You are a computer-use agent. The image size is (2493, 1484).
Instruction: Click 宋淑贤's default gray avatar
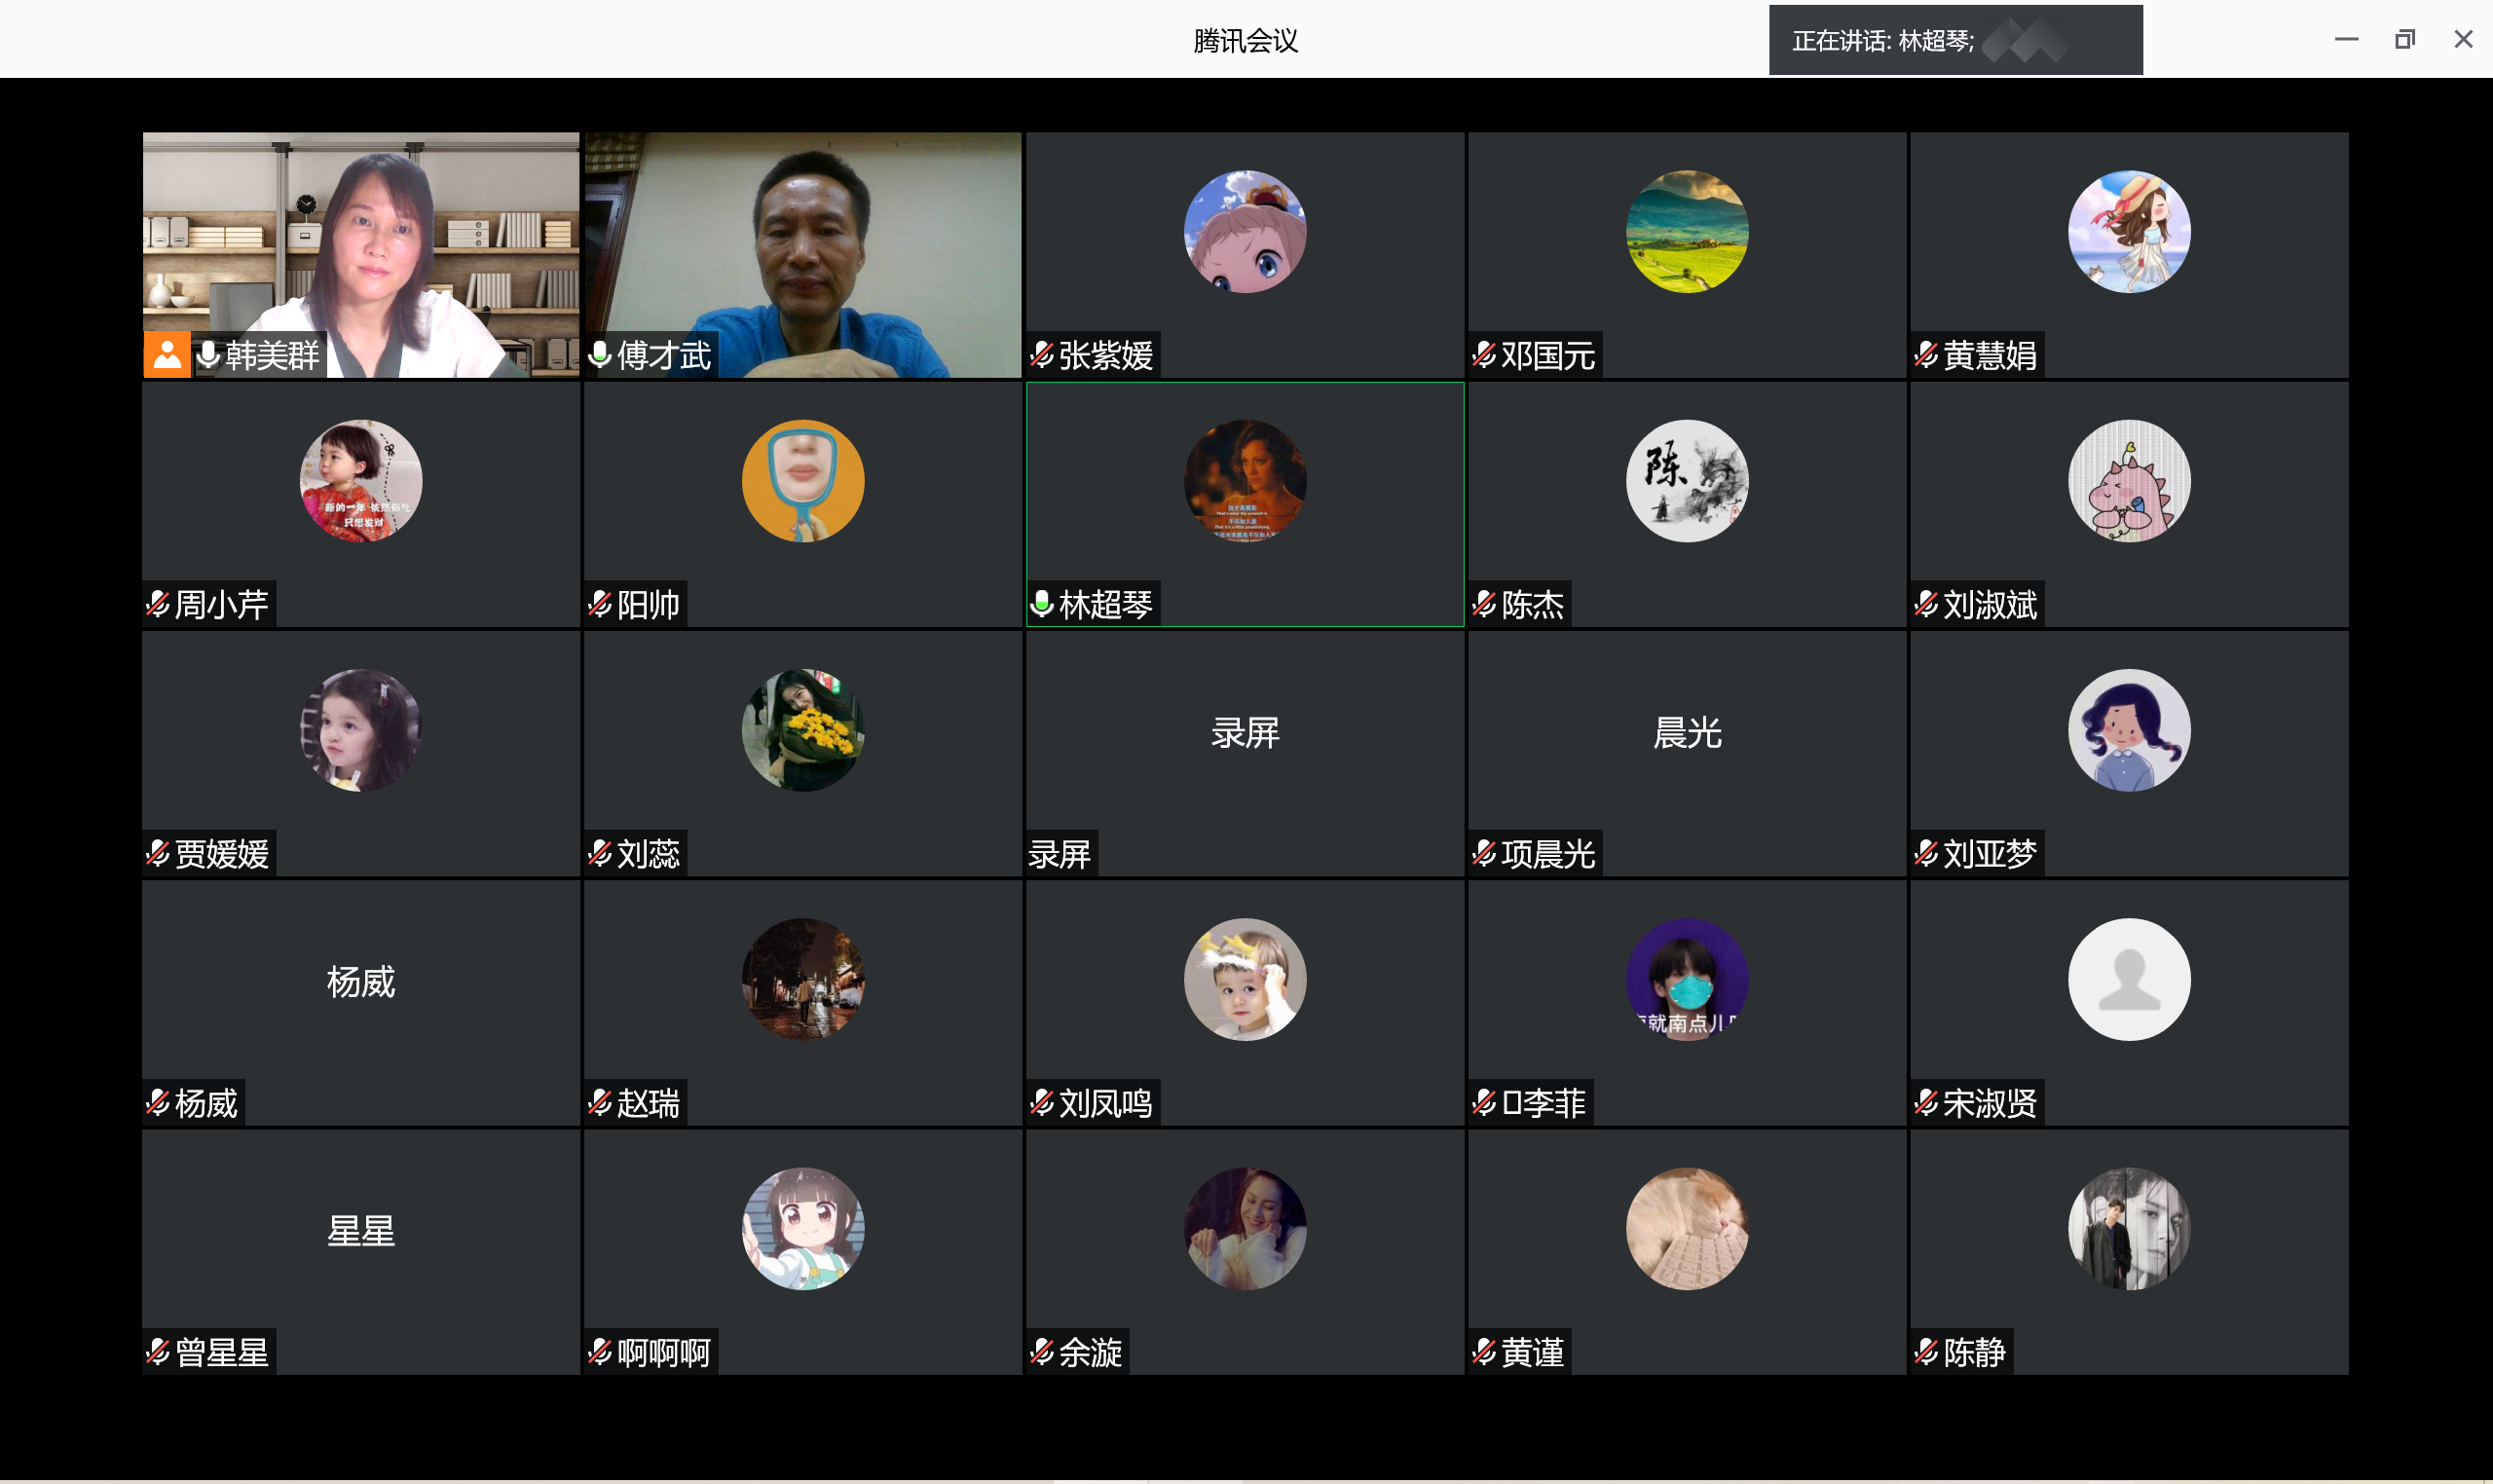(x=2128, y=978)
